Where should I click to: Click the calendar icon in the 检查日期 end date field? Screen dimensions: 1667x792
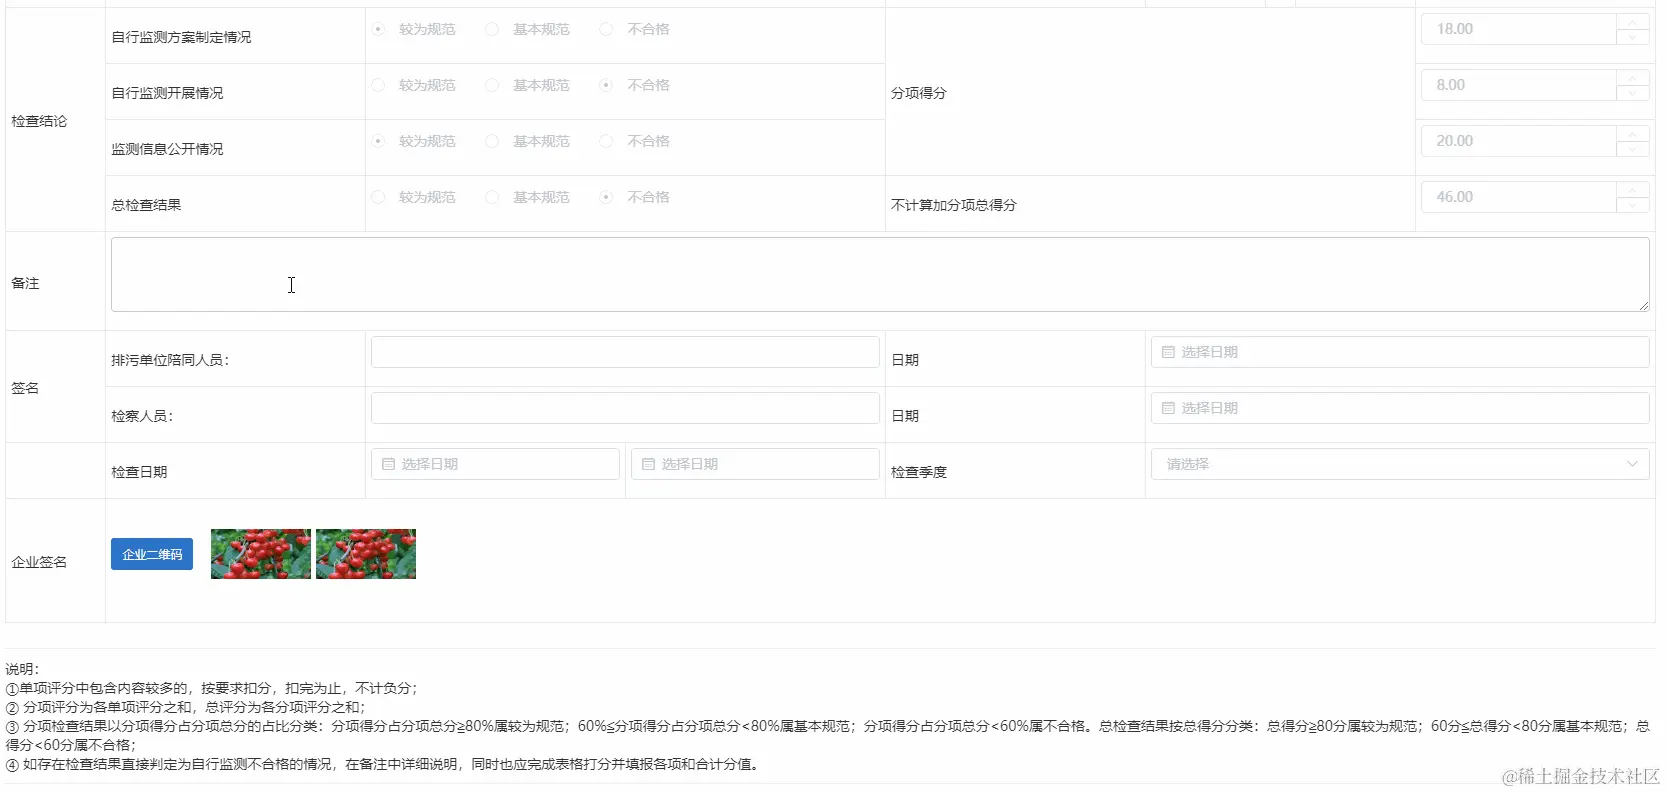click(648, 464)
